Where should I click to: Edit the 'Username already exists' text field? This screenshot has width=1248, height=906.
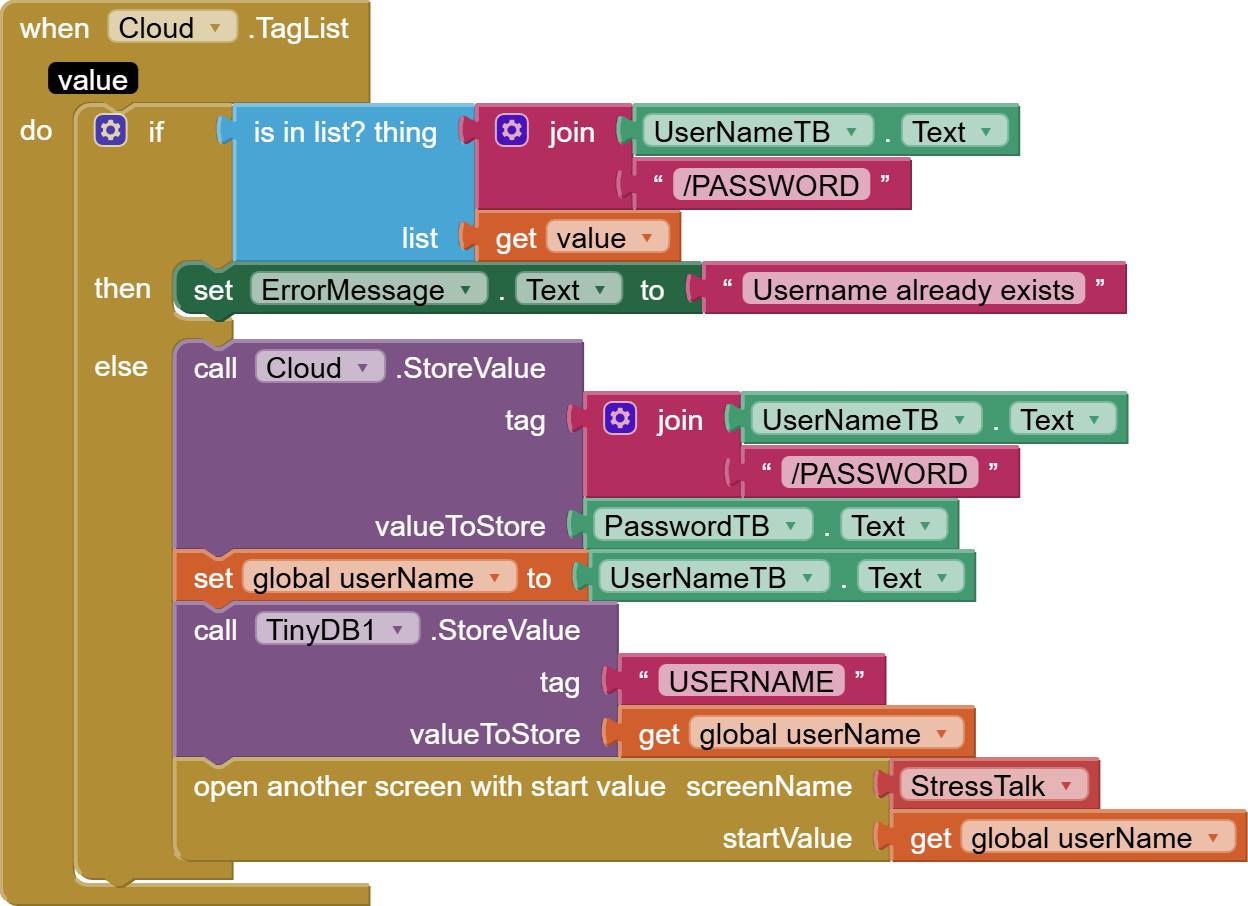coord(913,290)
